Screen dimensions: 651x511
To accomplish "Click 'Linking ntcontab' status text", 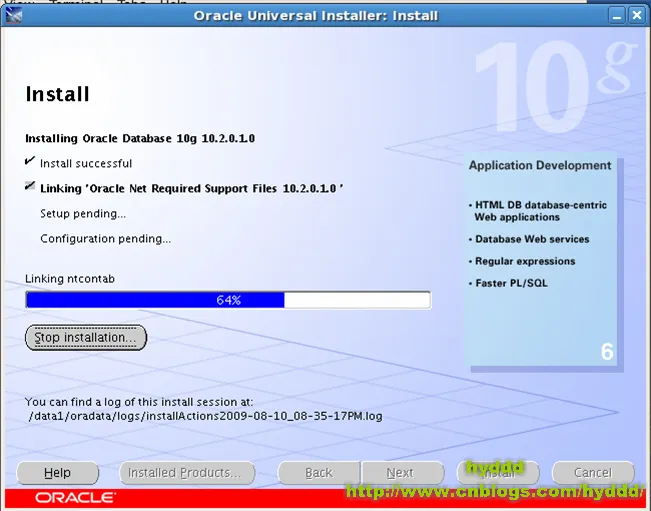I will tap(70, 279).
